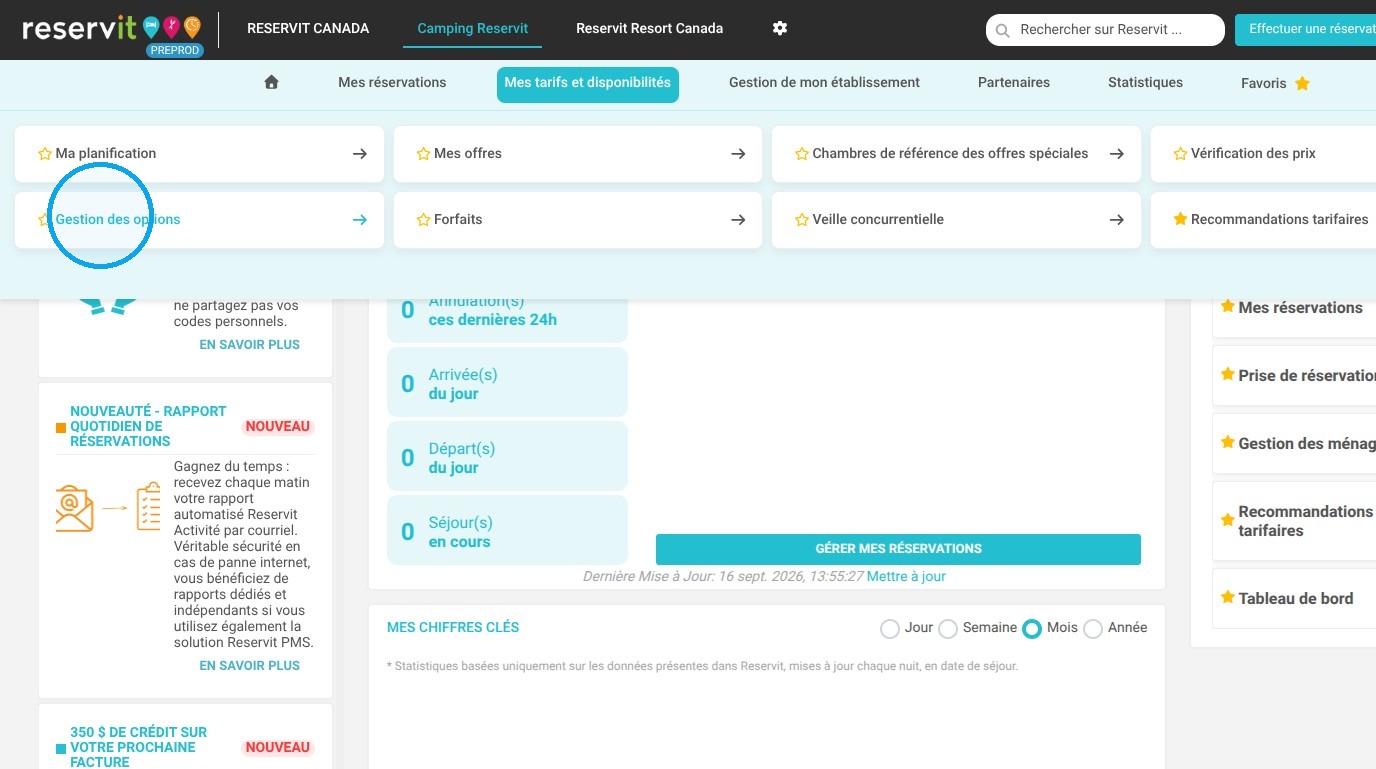Toggle favorite star for Vérification des prix
The width and height of the screenshot is (1376, 769).
click(1180, 154)
